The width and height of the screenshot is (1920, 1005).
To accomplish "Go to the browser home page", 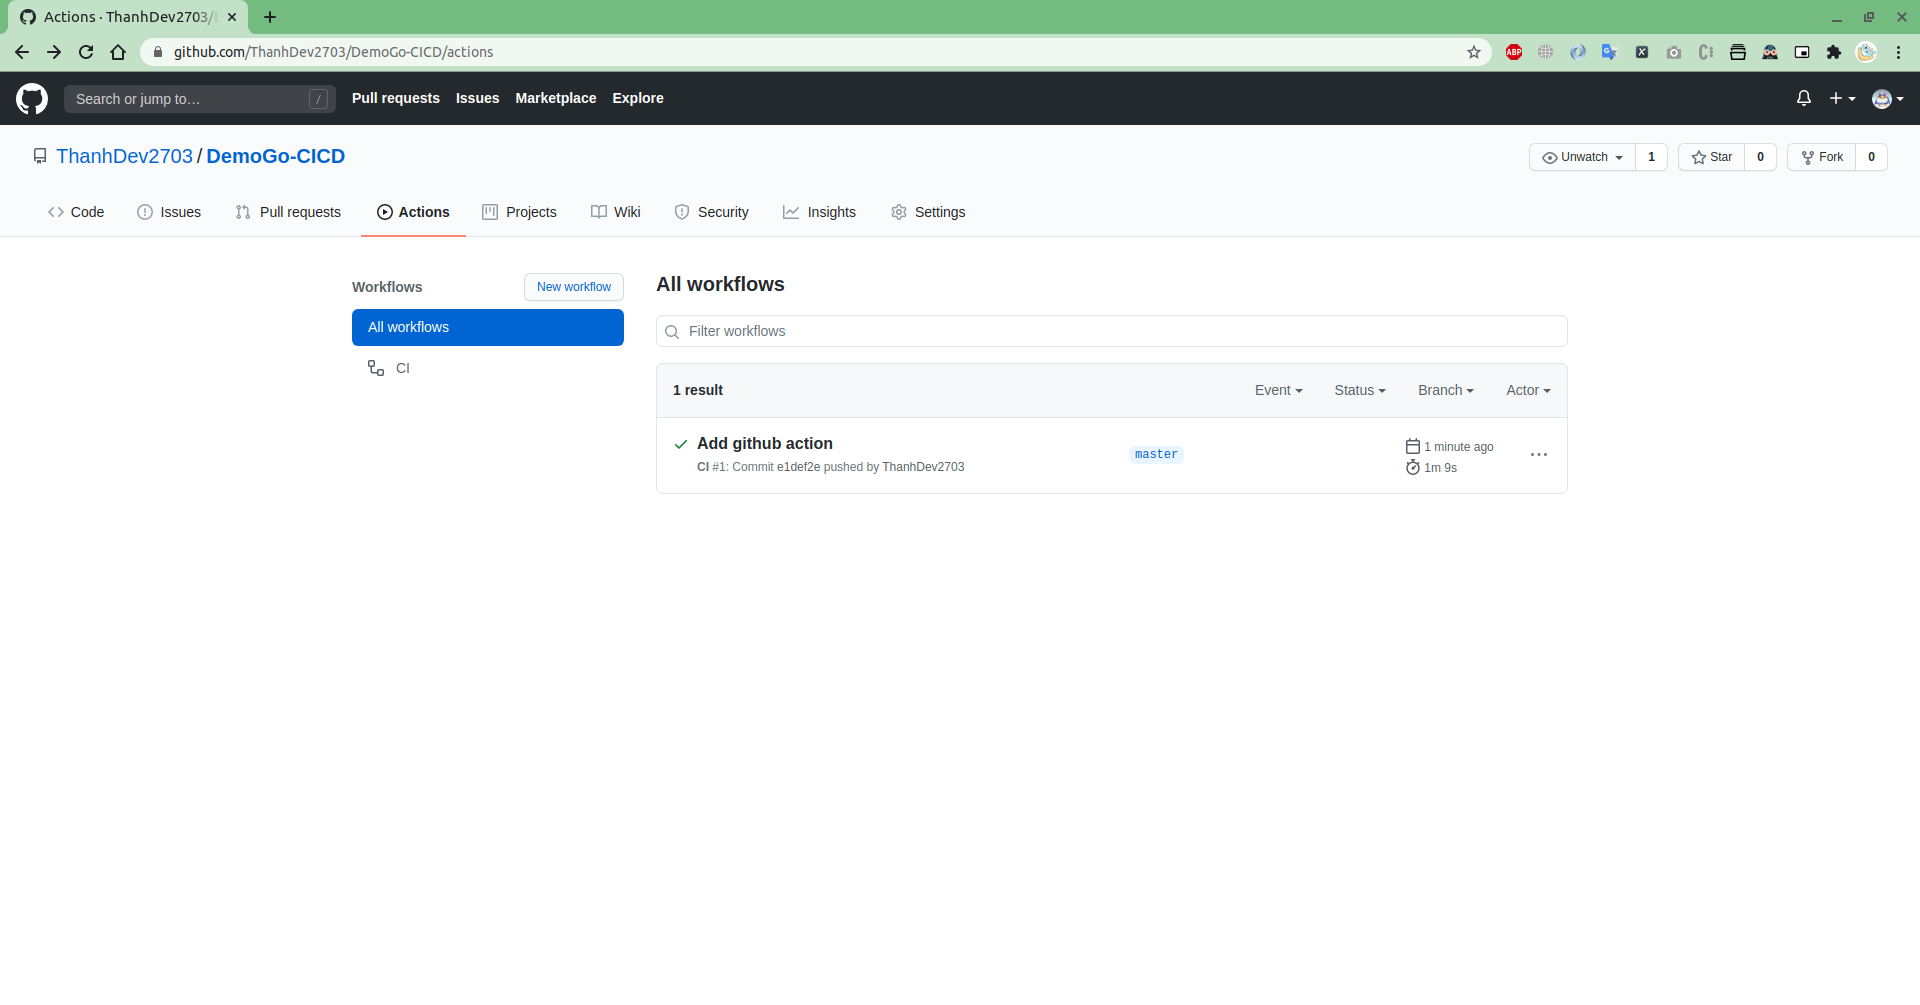I will click(118, 52).
